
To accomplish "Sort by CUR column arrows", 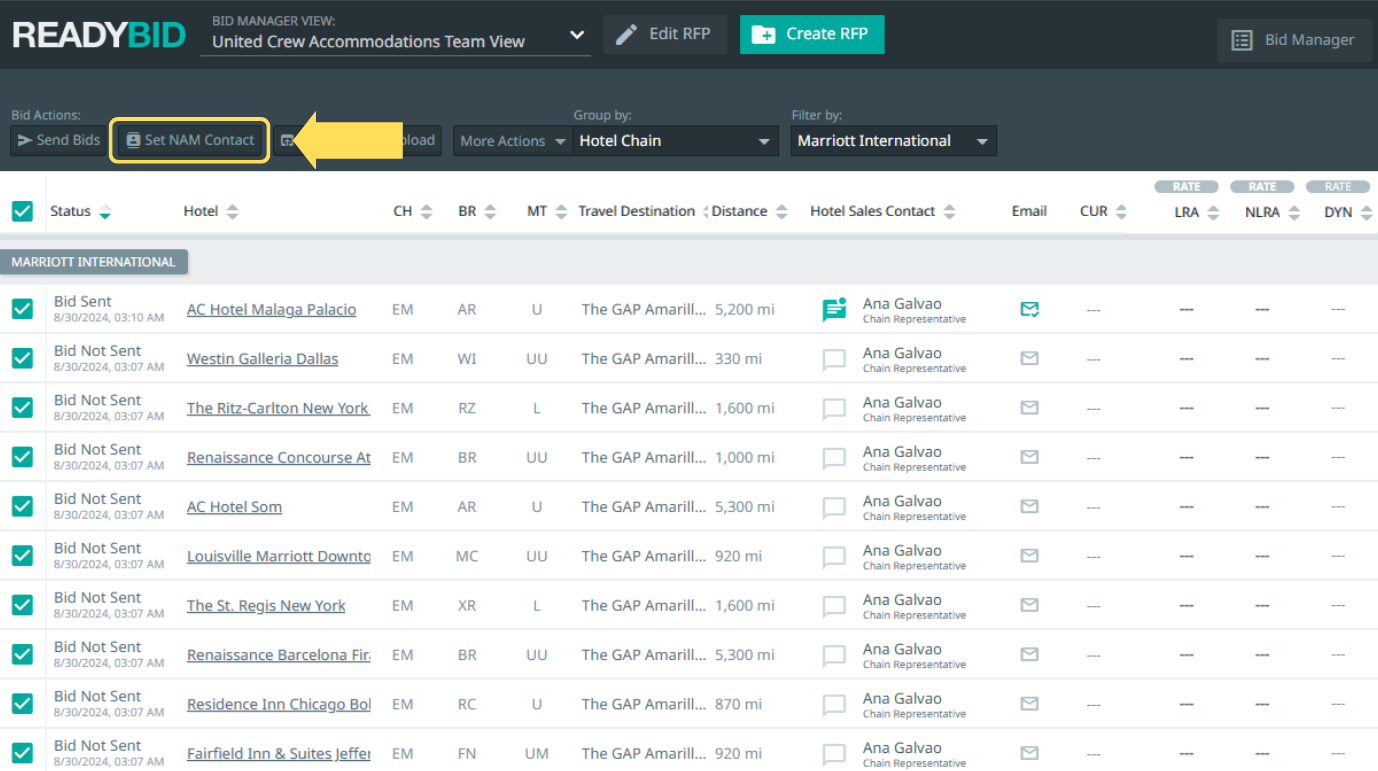I will [x=1121, y=212].
